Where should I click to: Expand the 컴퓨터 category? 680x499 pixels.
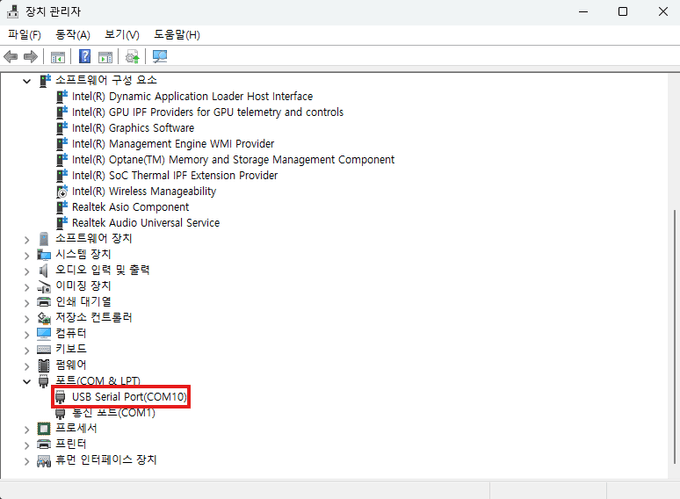27,335
